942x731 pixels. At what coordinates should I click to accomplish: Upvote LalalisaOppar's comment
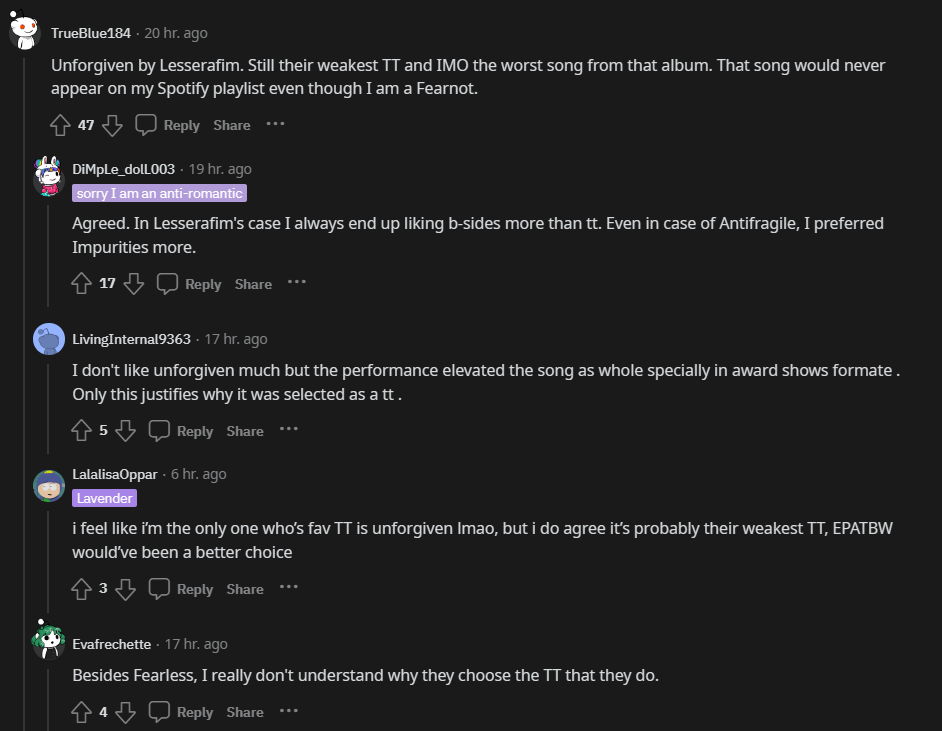pos(82,589)
